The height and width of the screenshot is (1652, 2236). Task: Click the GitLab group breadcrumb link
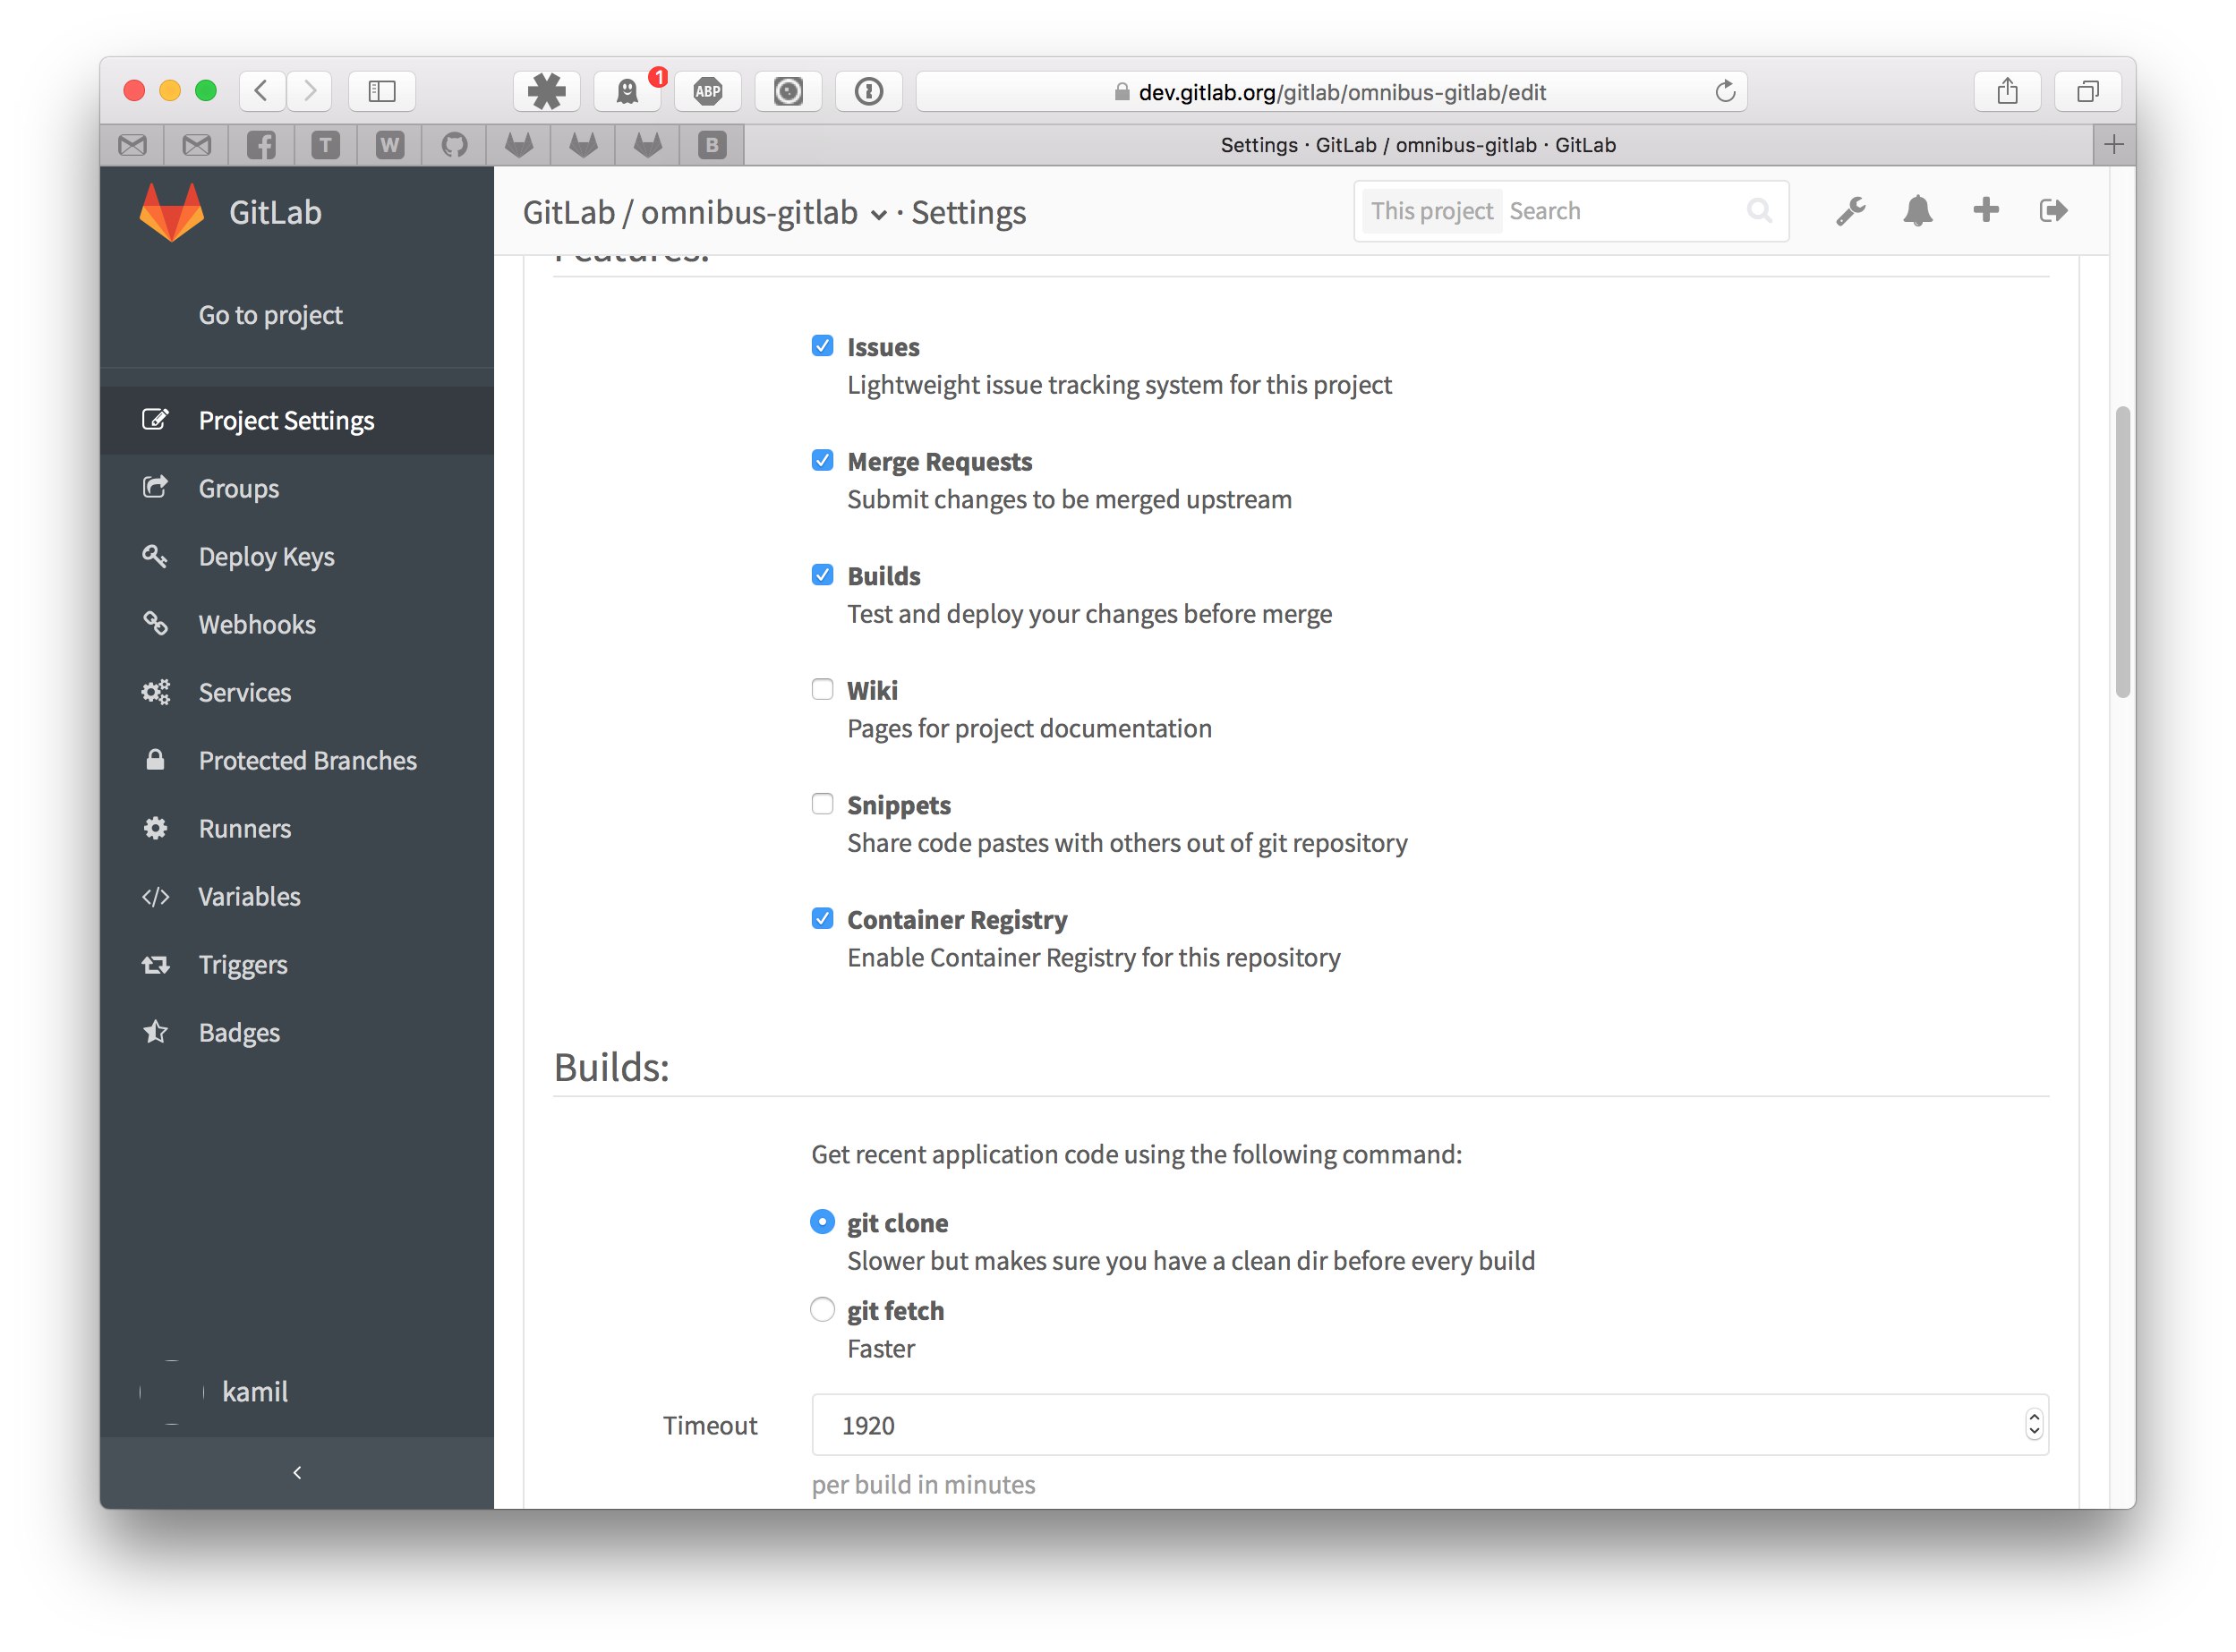(x=568, y=212)
